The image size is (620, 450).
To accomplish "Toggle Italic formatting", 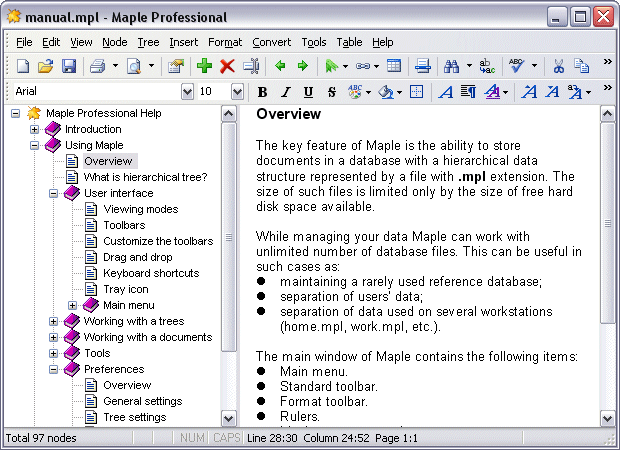I will pyautogui.click(x=285, y=92).
